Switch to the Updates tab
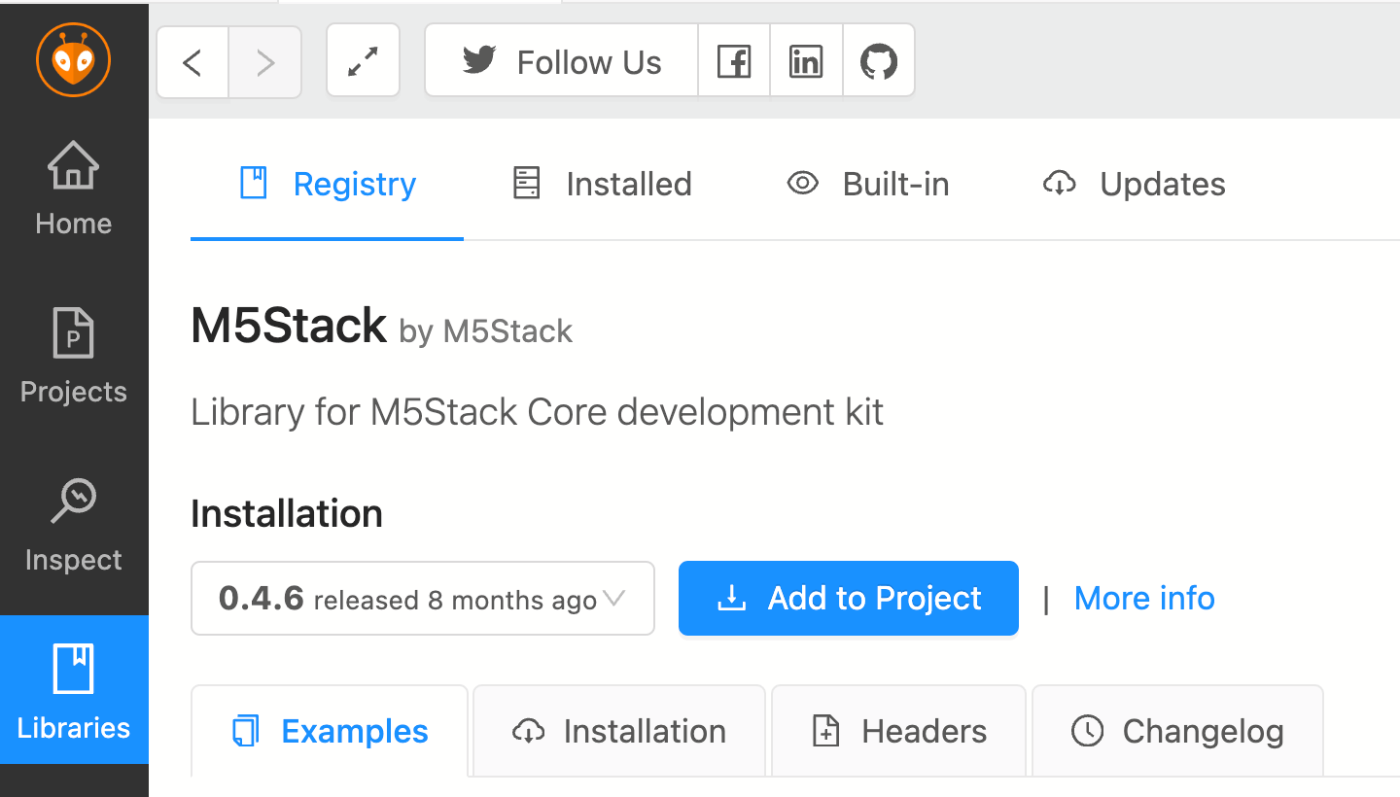Screen dimensions: 1400x797 1134,184
